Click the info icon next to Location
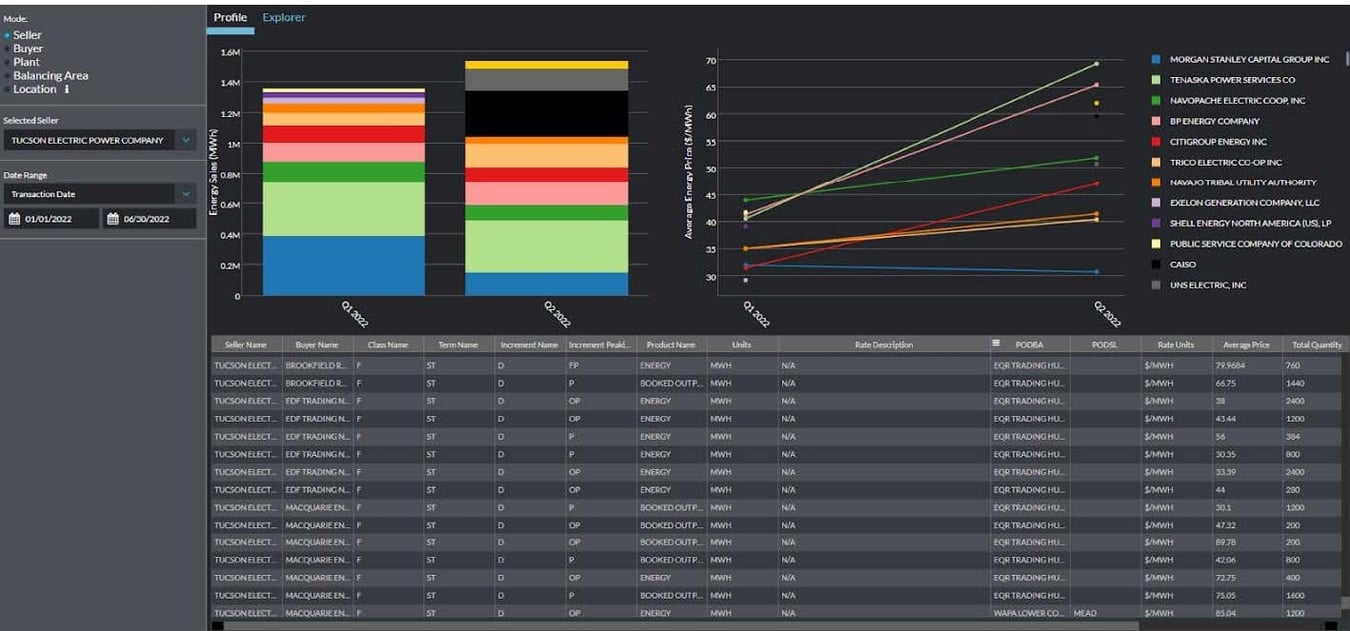This screenshot has width=1350, height=631. (x=66, y=89)
